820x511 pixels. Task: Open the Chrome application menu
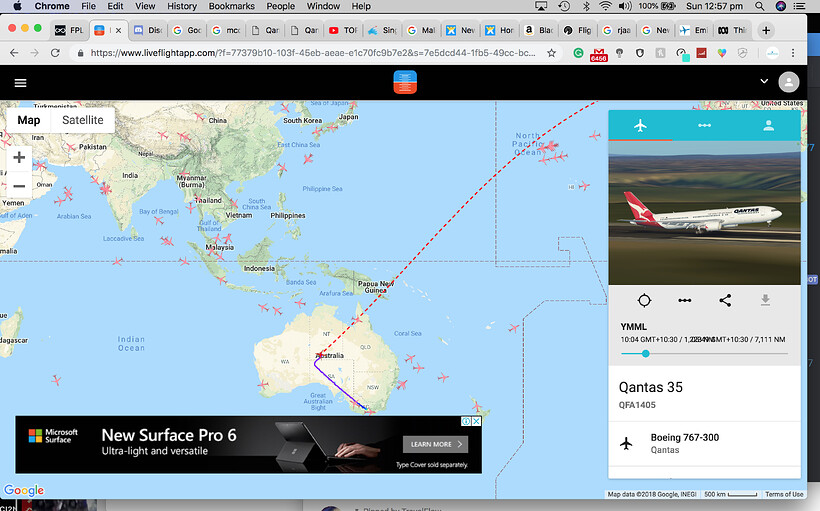pos(52,6)
